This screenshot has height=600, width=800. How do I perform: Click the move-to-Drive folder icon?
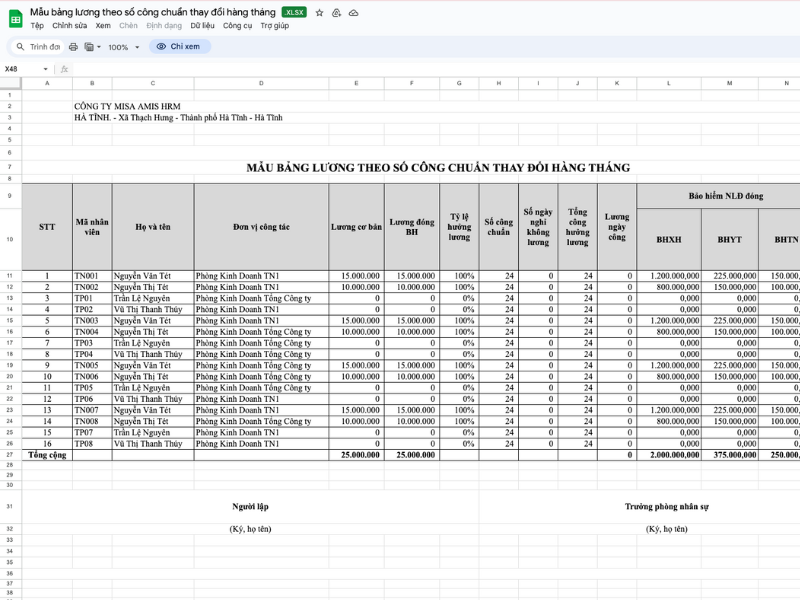pos(336,12)
